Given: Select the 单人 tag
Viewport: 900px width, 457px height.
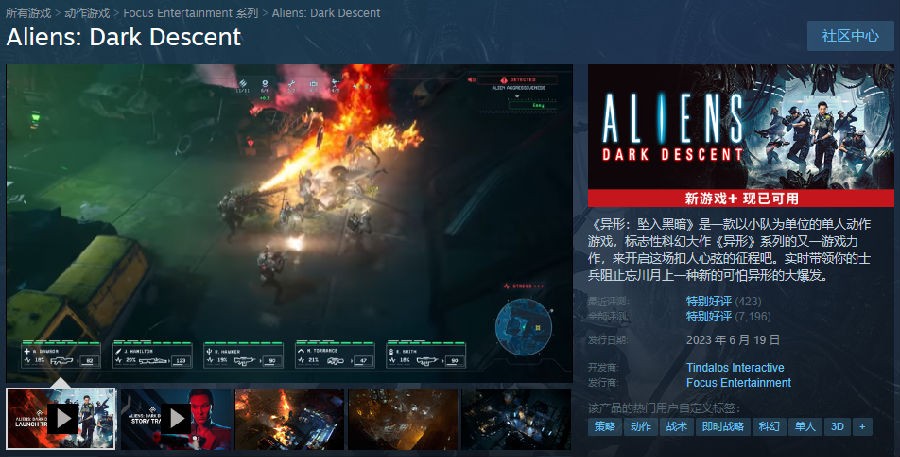Looking at the screenshot, I should (805, 427).
